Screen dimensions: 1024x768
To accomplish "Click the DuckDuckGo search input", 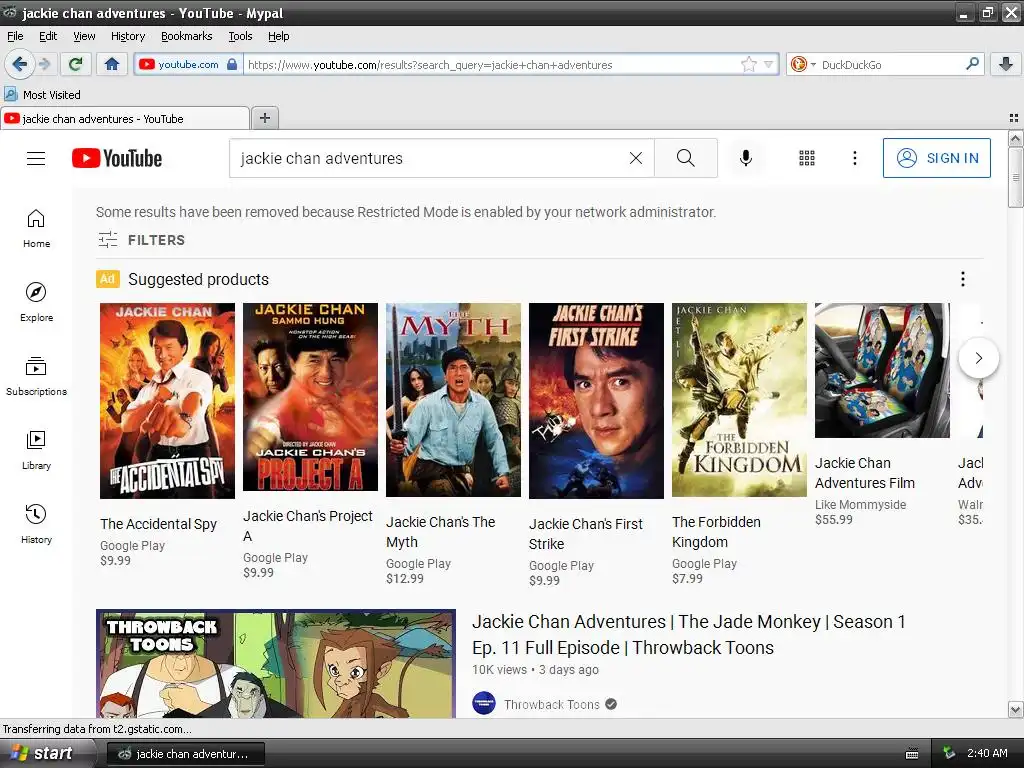I will tap(891, 64).
